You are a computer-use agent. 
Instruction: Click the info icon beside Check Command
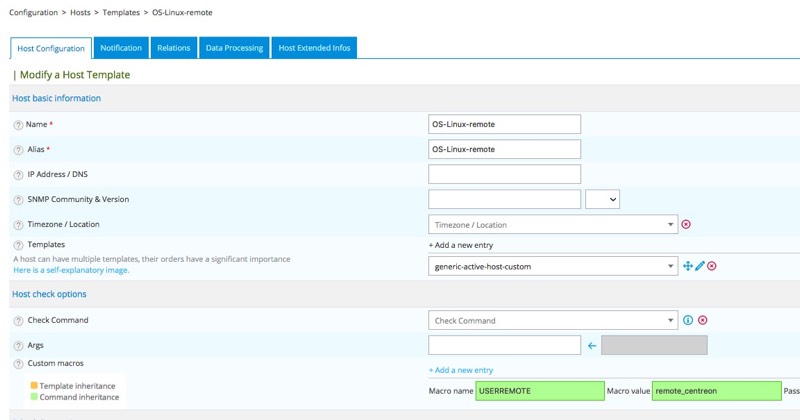click(688, 321)
